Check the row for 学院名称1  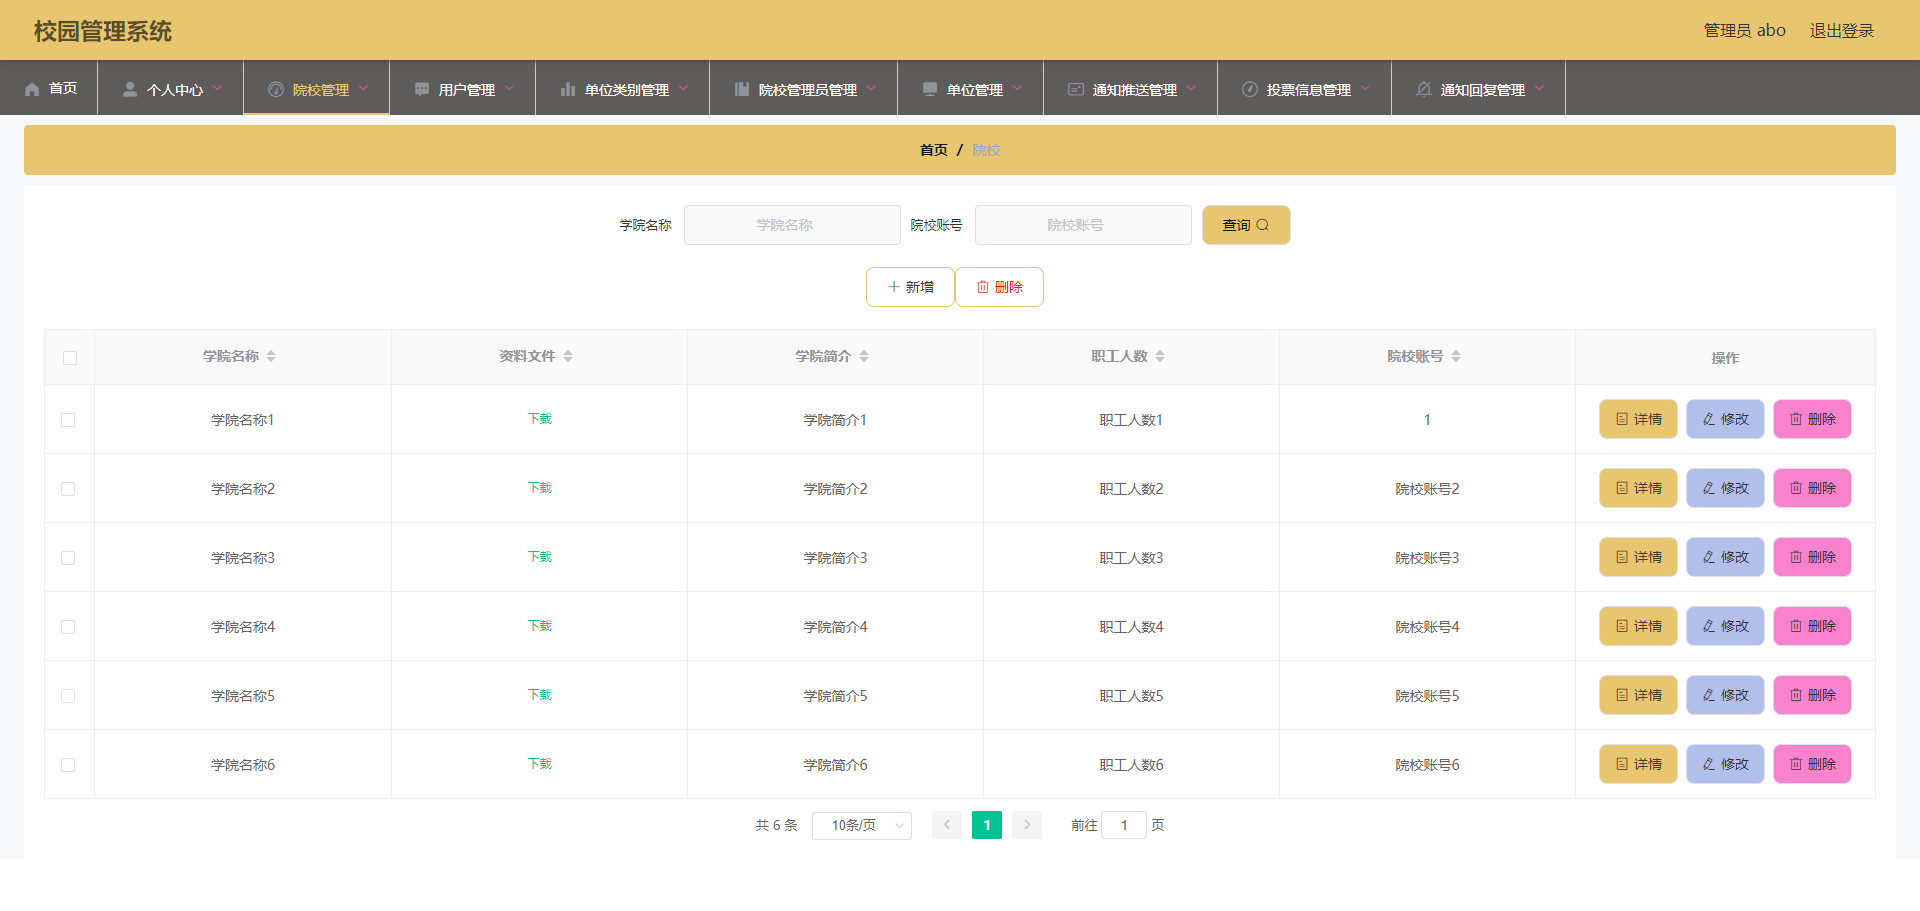coord(68,420)
